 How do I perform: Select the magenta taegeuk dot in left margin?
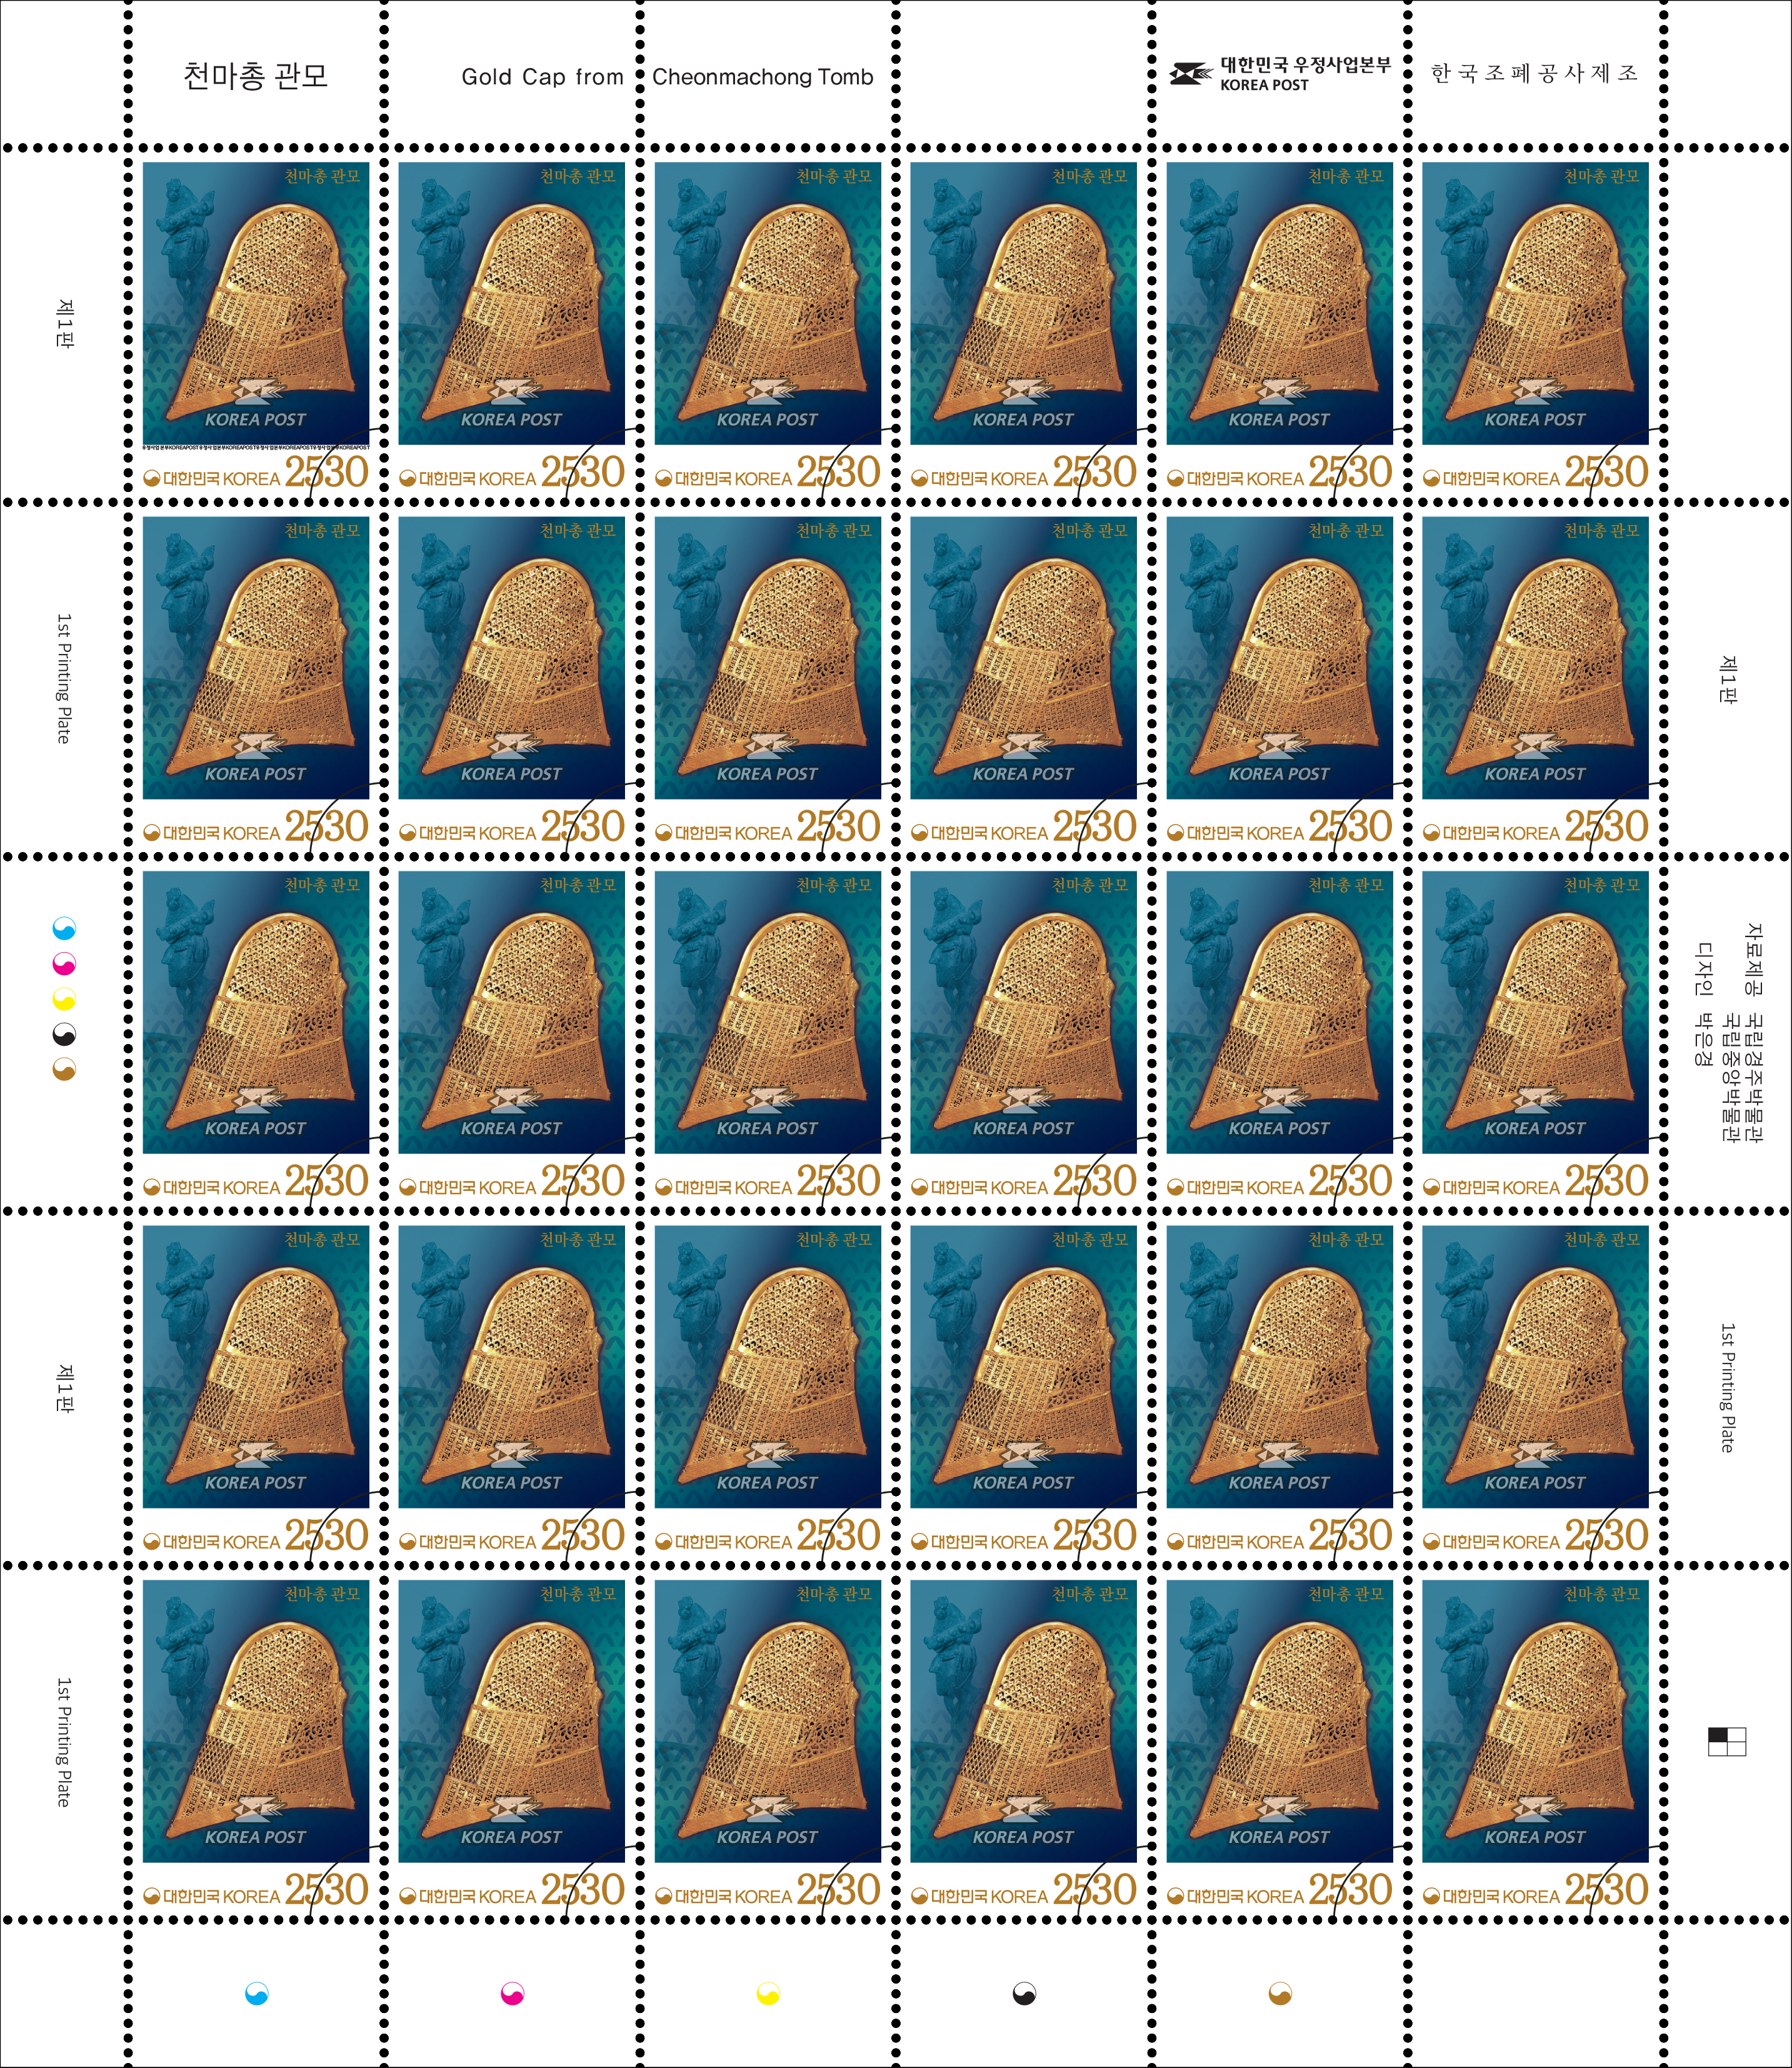64,965
